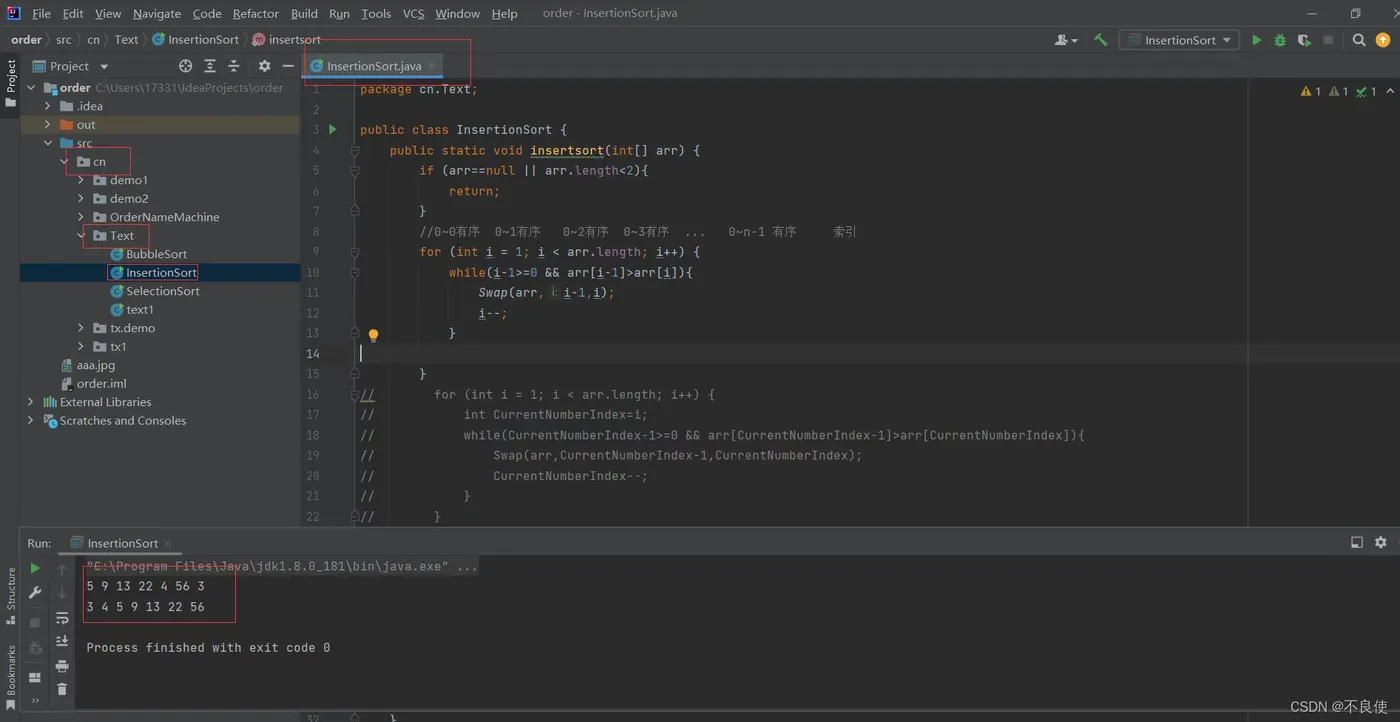Open the Build menu

point(304,14)
